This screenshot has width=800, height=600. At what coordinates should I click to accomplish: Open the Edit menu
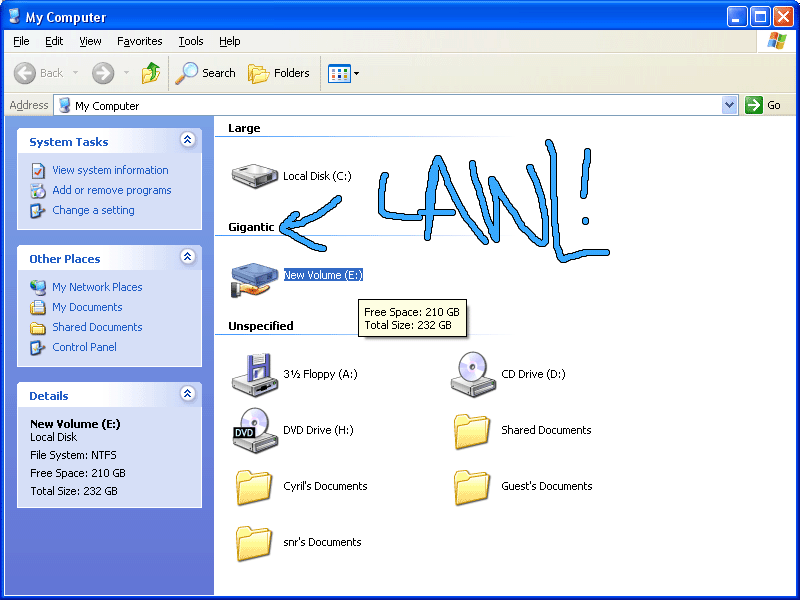(54, 41)
